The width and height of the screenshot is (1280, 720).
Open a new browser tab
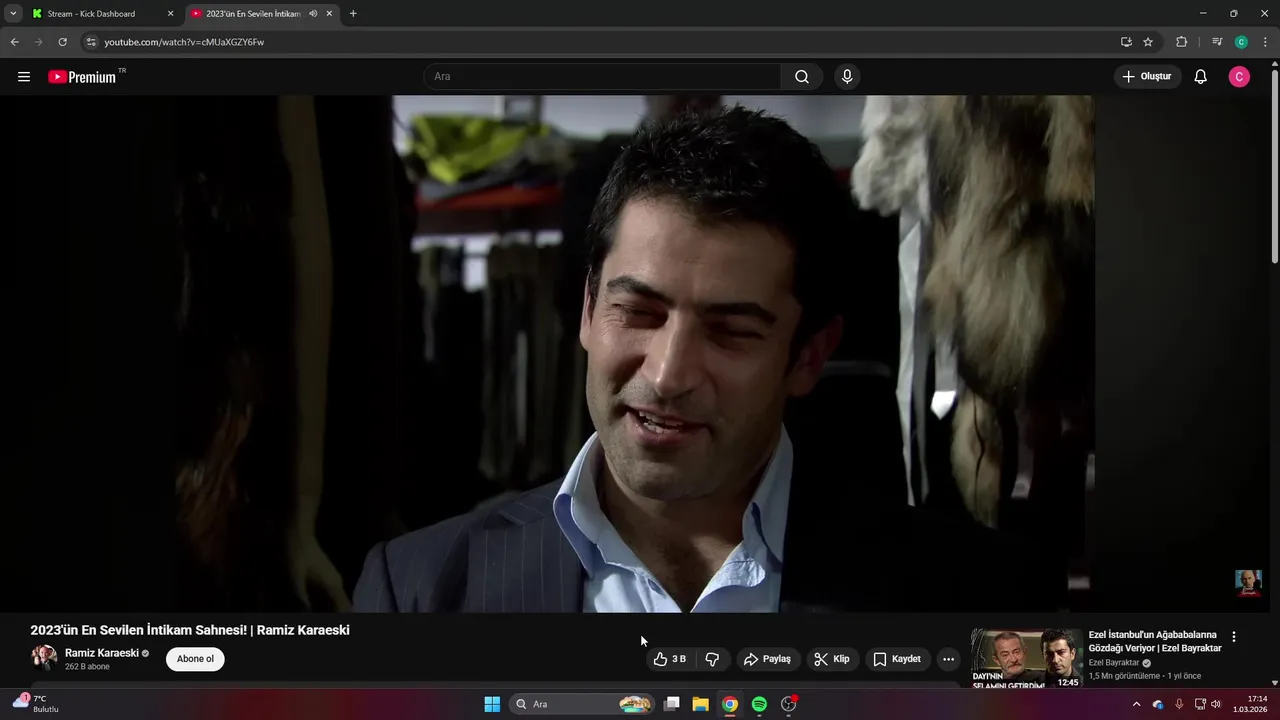click(x=353, y=14)
